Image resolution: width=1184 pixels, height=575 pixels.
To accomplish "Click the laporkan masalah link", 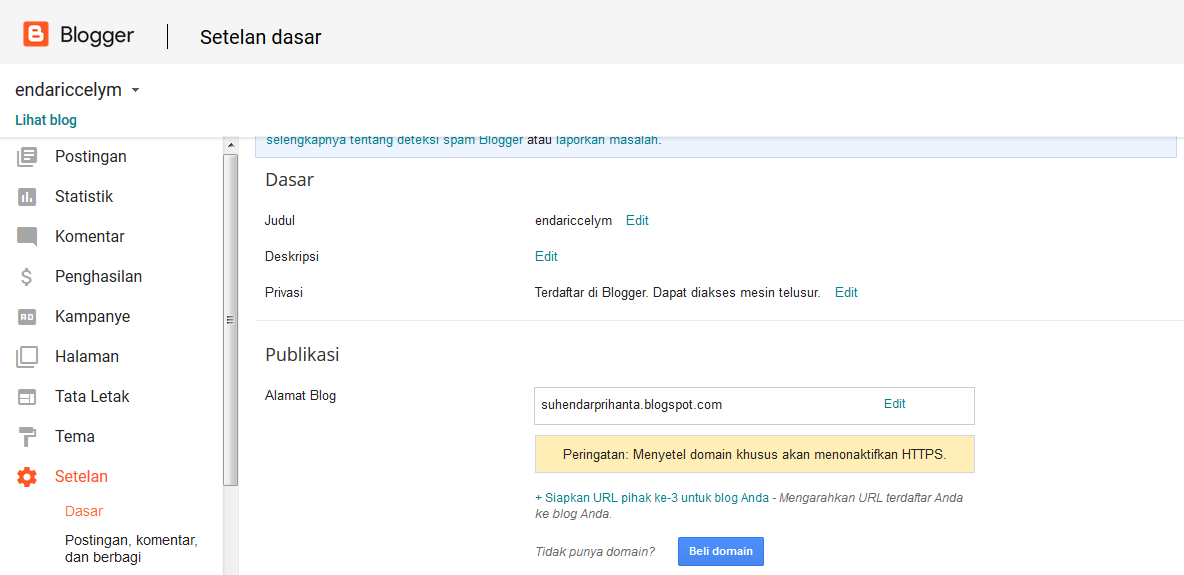I will [607, 140].
